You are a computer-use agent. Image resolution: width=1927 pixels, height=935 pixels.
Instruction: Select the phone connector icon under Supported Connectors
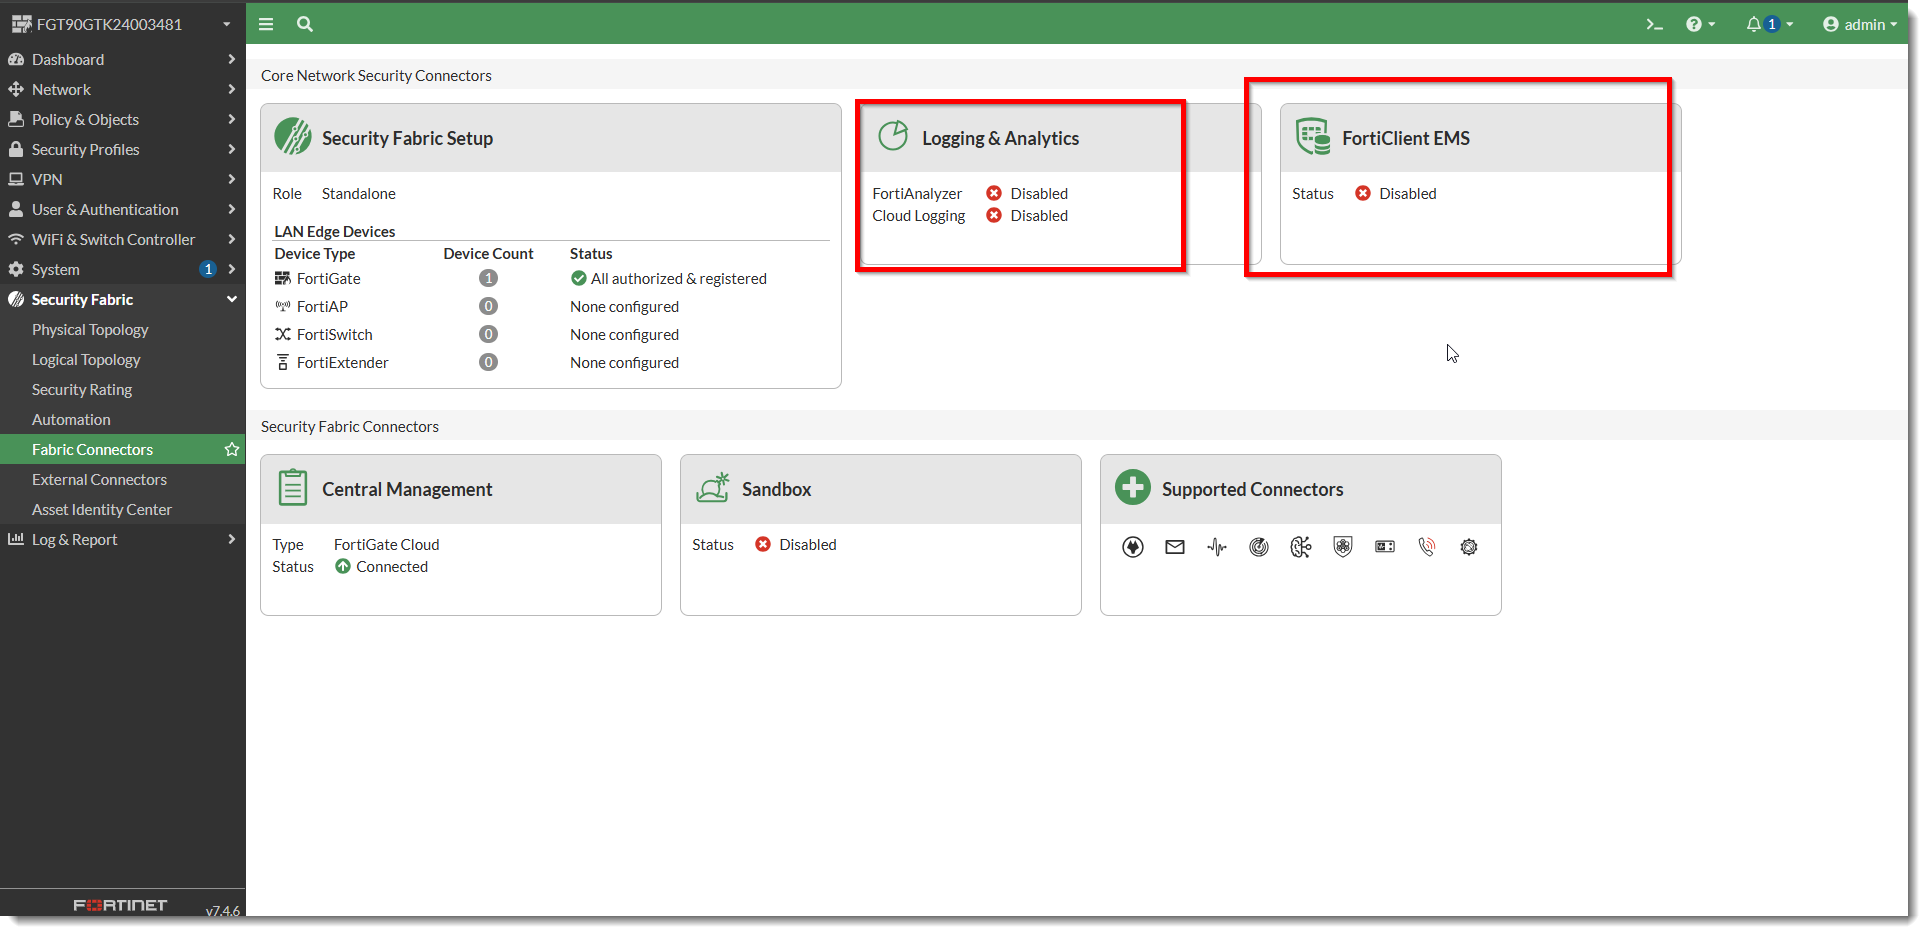1427,547
